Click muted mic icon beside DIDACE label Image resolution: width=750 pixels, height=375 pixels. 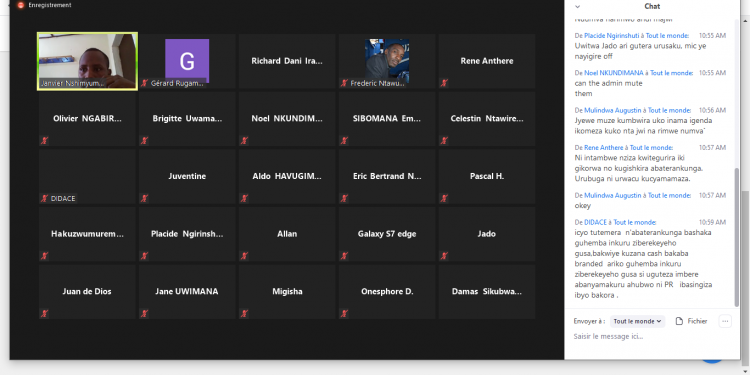pyautogui.click(x=44, y=199)
